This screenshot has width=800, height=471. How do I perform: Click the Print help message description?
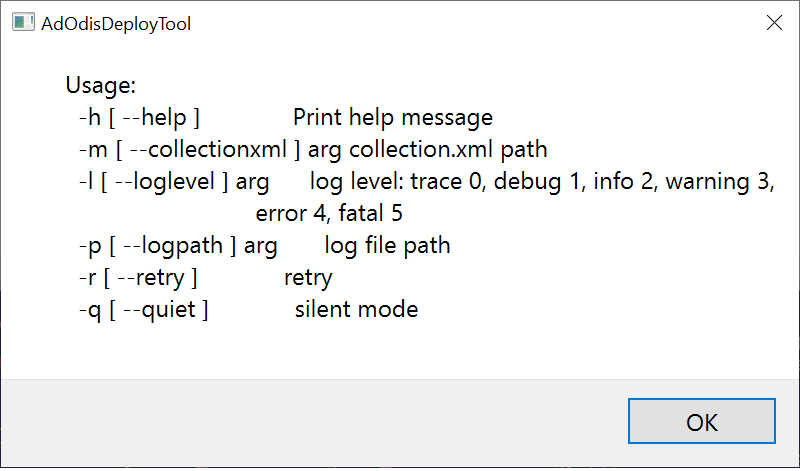[x=392, y=118]
